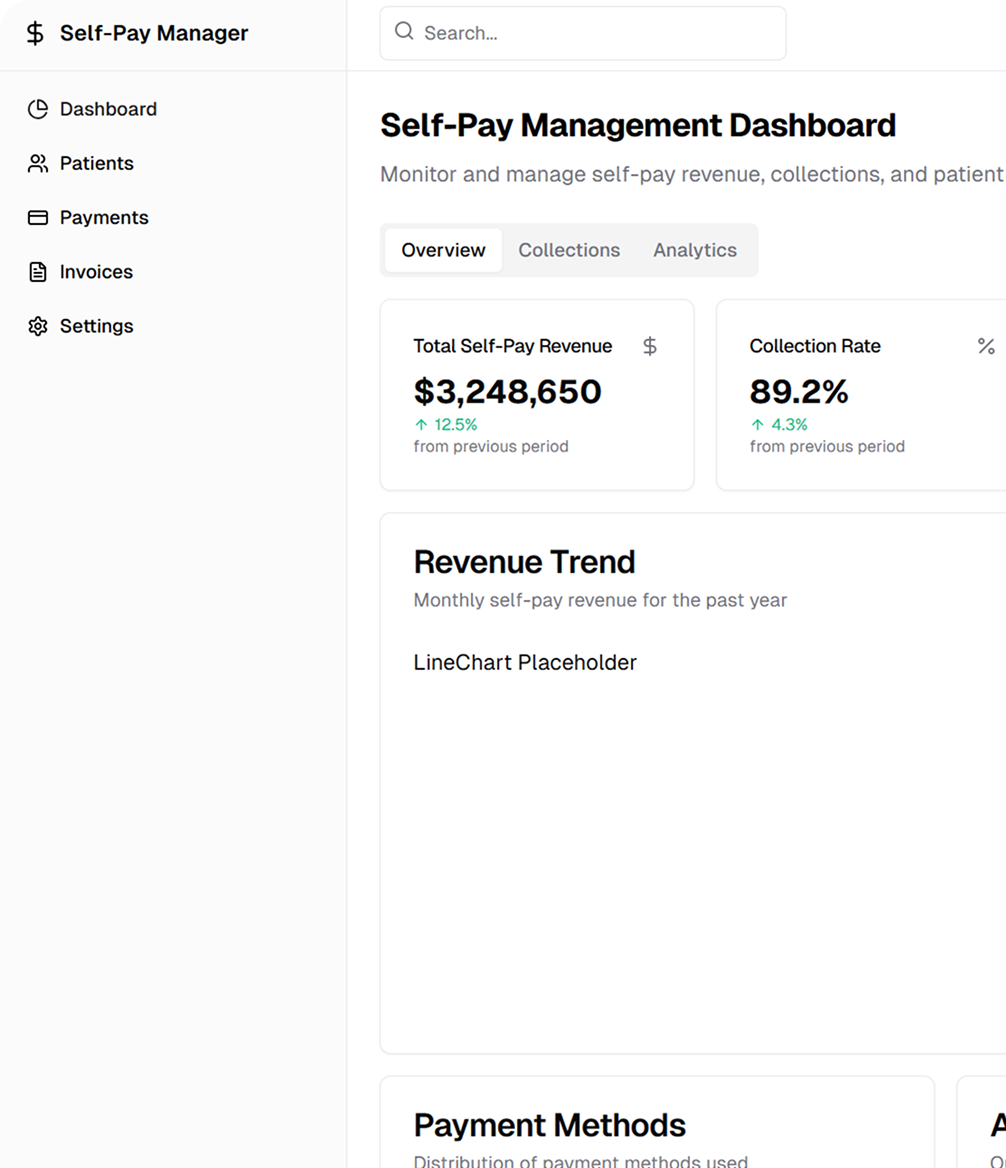1006x1168 pixels.
Task: Click the magnifying glass search icon
Action: click(x=404, y=32)
